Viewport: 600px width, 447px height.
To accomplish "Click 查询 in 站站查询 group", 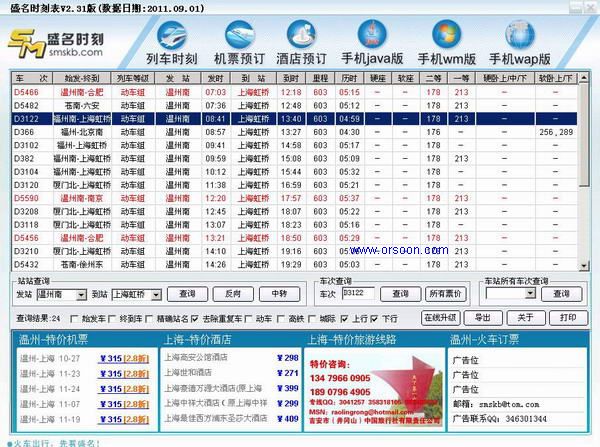I will click(x=188, y=294).
